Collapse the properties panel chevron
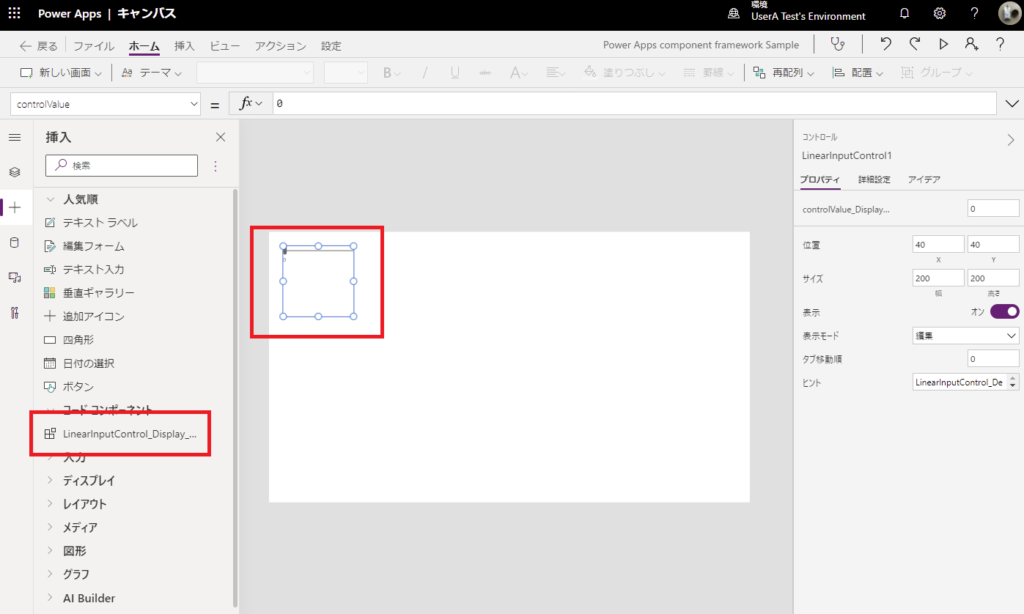Viewport: 1024px width, 614px height. point(1010,140)
